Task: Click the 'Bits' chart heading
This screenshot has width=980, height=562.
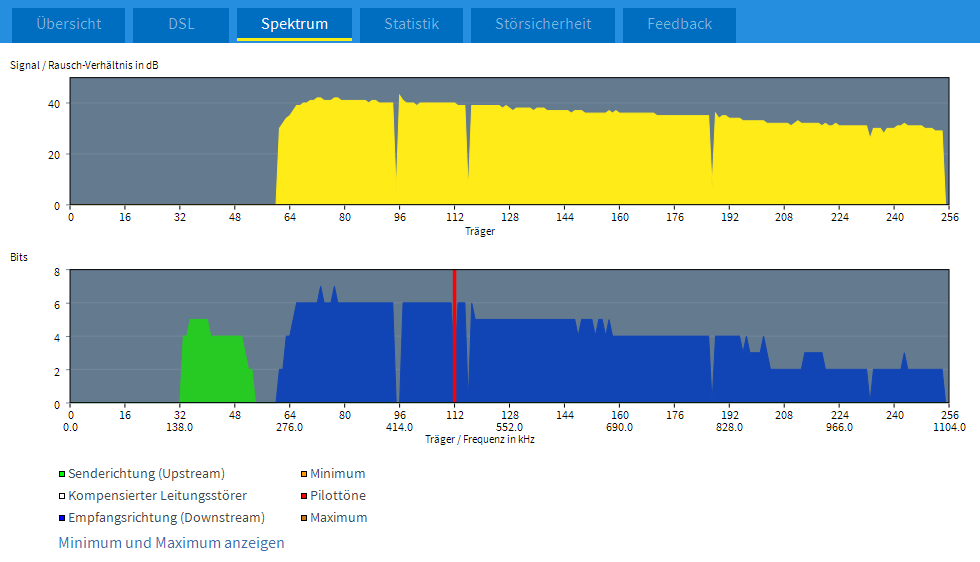Action: [19, 257]
